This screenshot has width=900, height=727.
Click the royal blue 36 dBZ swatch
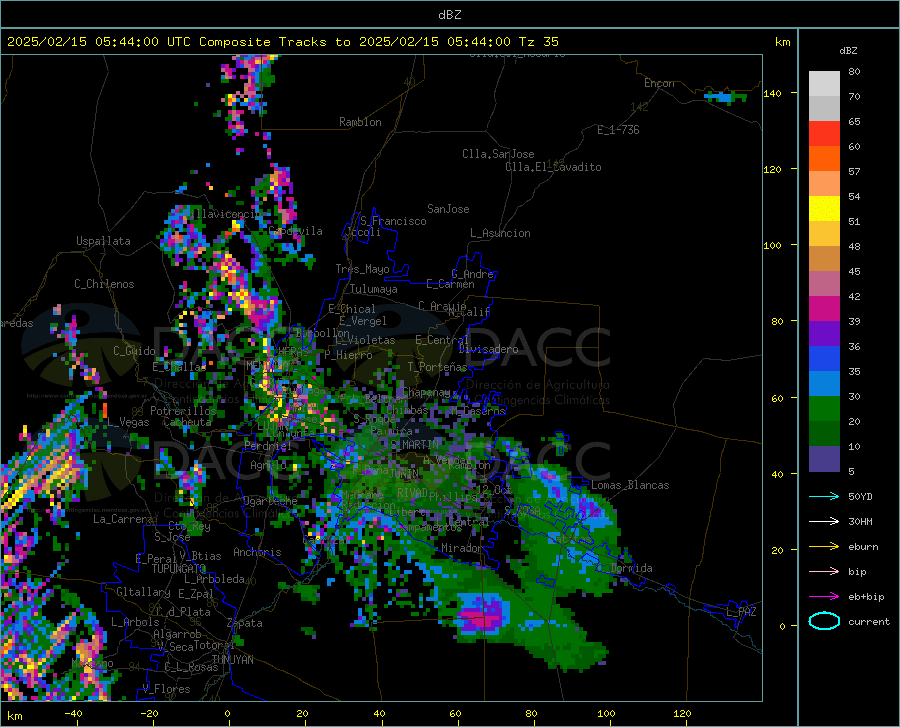[x=824, y=359]
